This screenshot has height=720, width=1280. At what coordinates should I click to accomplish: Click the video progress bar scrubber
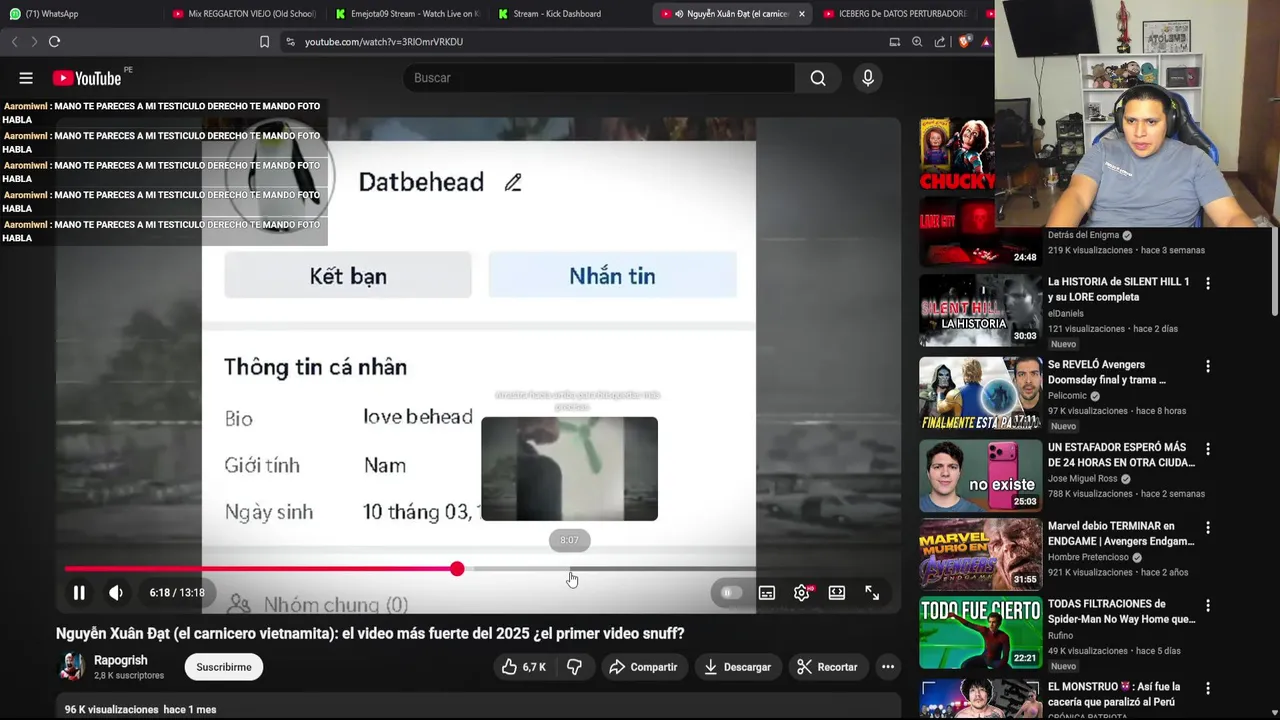(x=457, y=569)
